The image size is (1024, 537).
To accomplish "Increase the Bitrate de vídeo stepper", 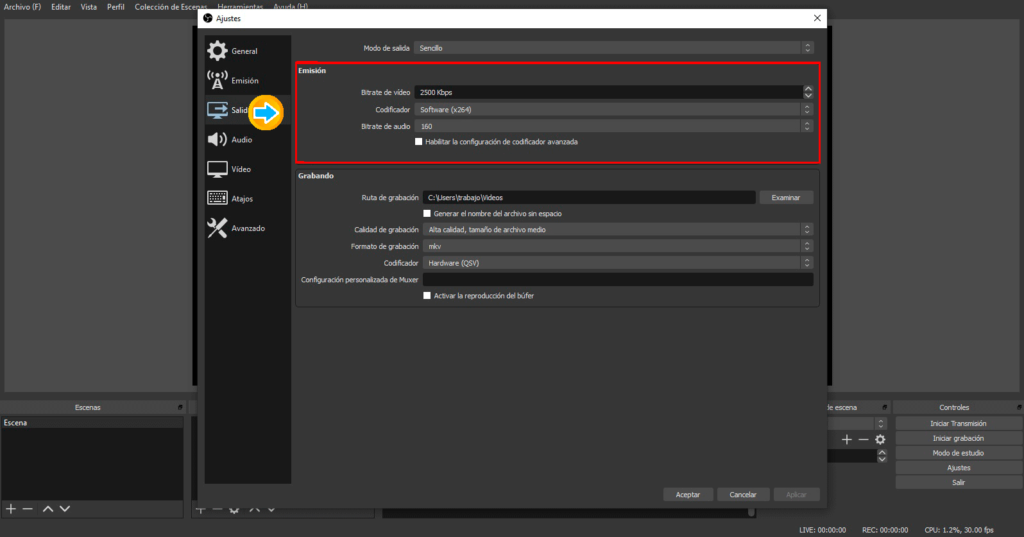I will (808, 89).
